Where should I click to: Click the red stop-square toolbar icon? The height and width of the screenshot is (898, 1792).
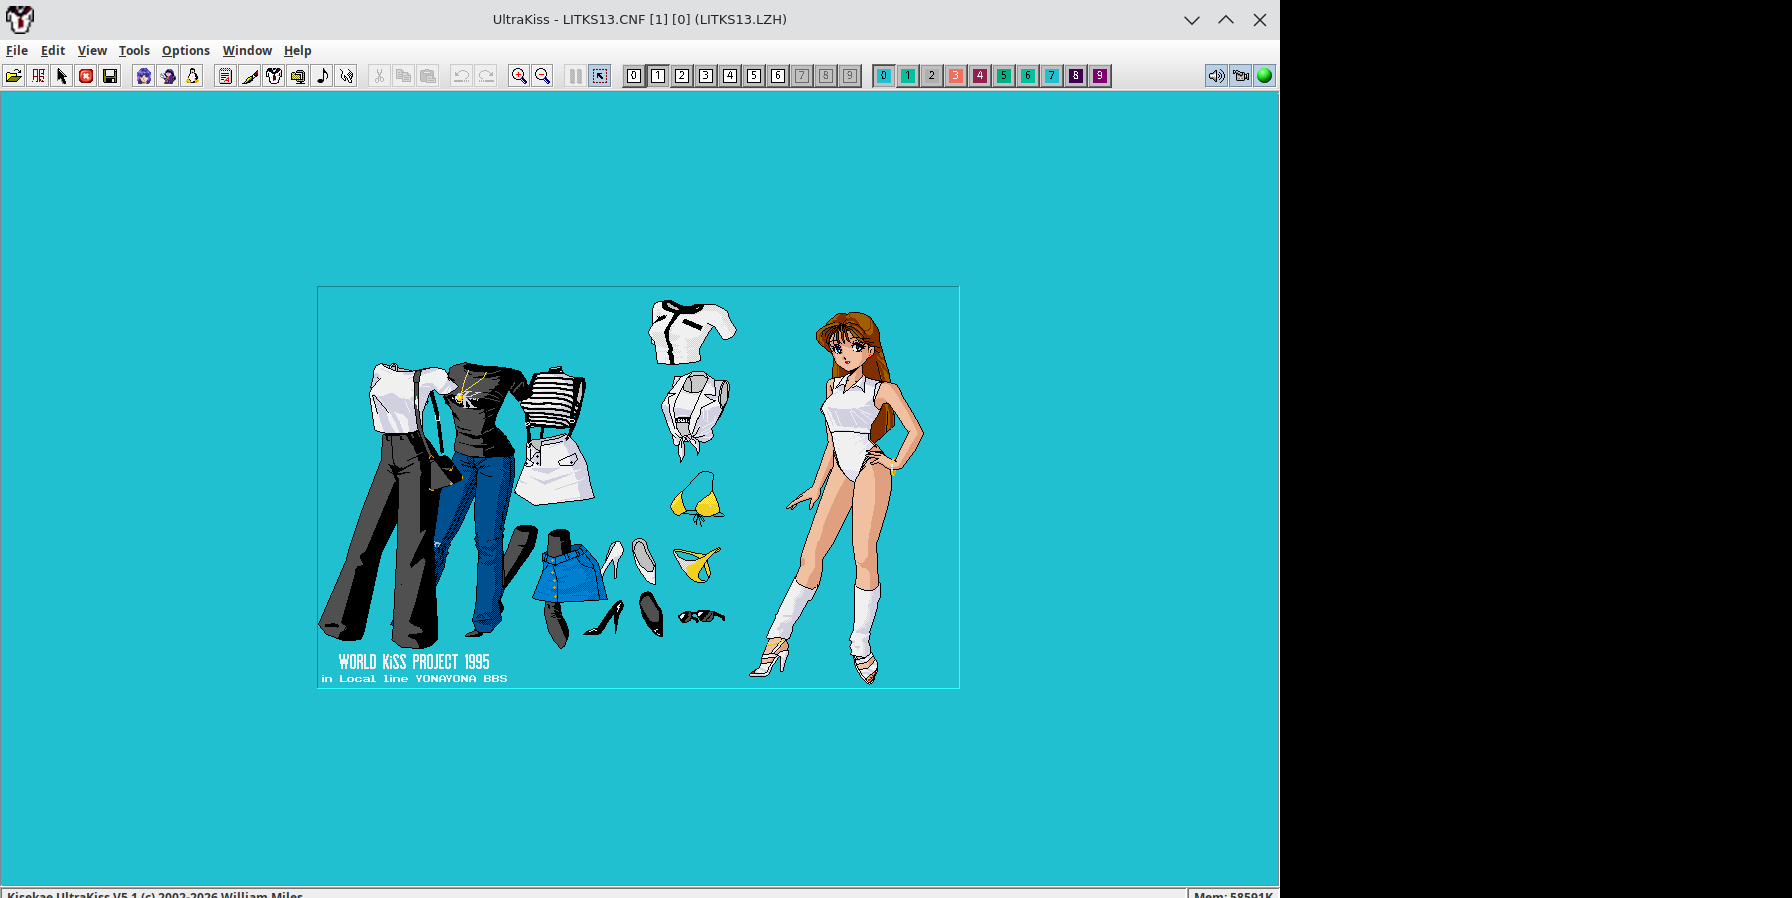[86, 76]
